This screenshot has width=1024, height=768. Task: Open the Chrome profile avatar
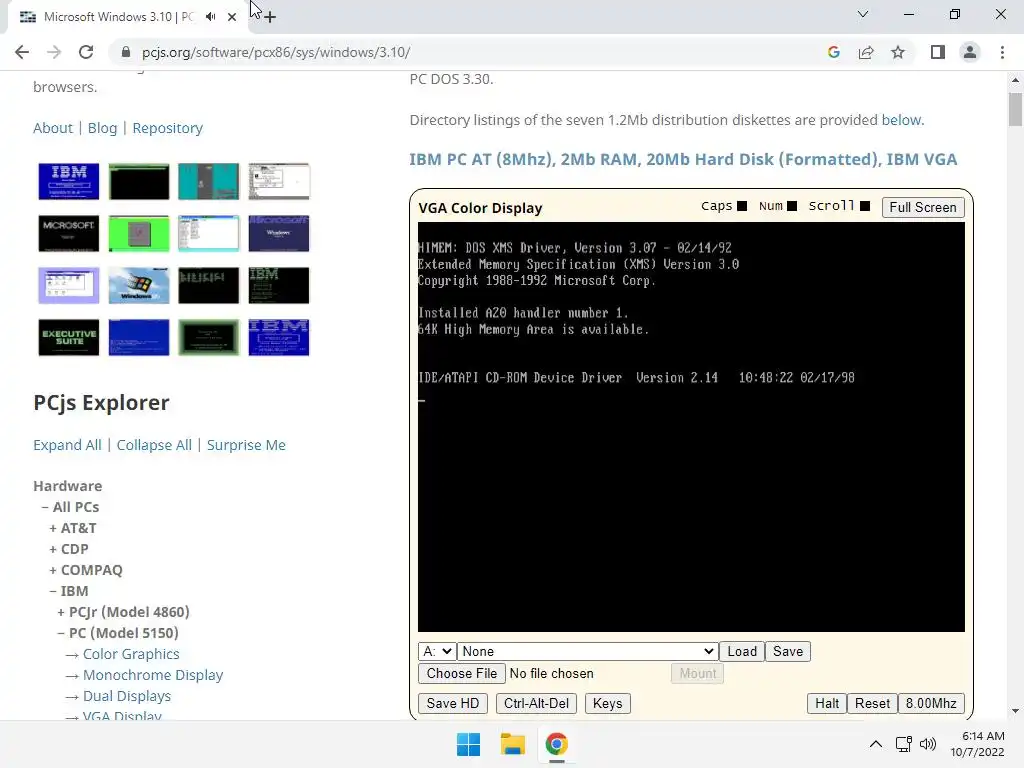[x=970, y=52]
